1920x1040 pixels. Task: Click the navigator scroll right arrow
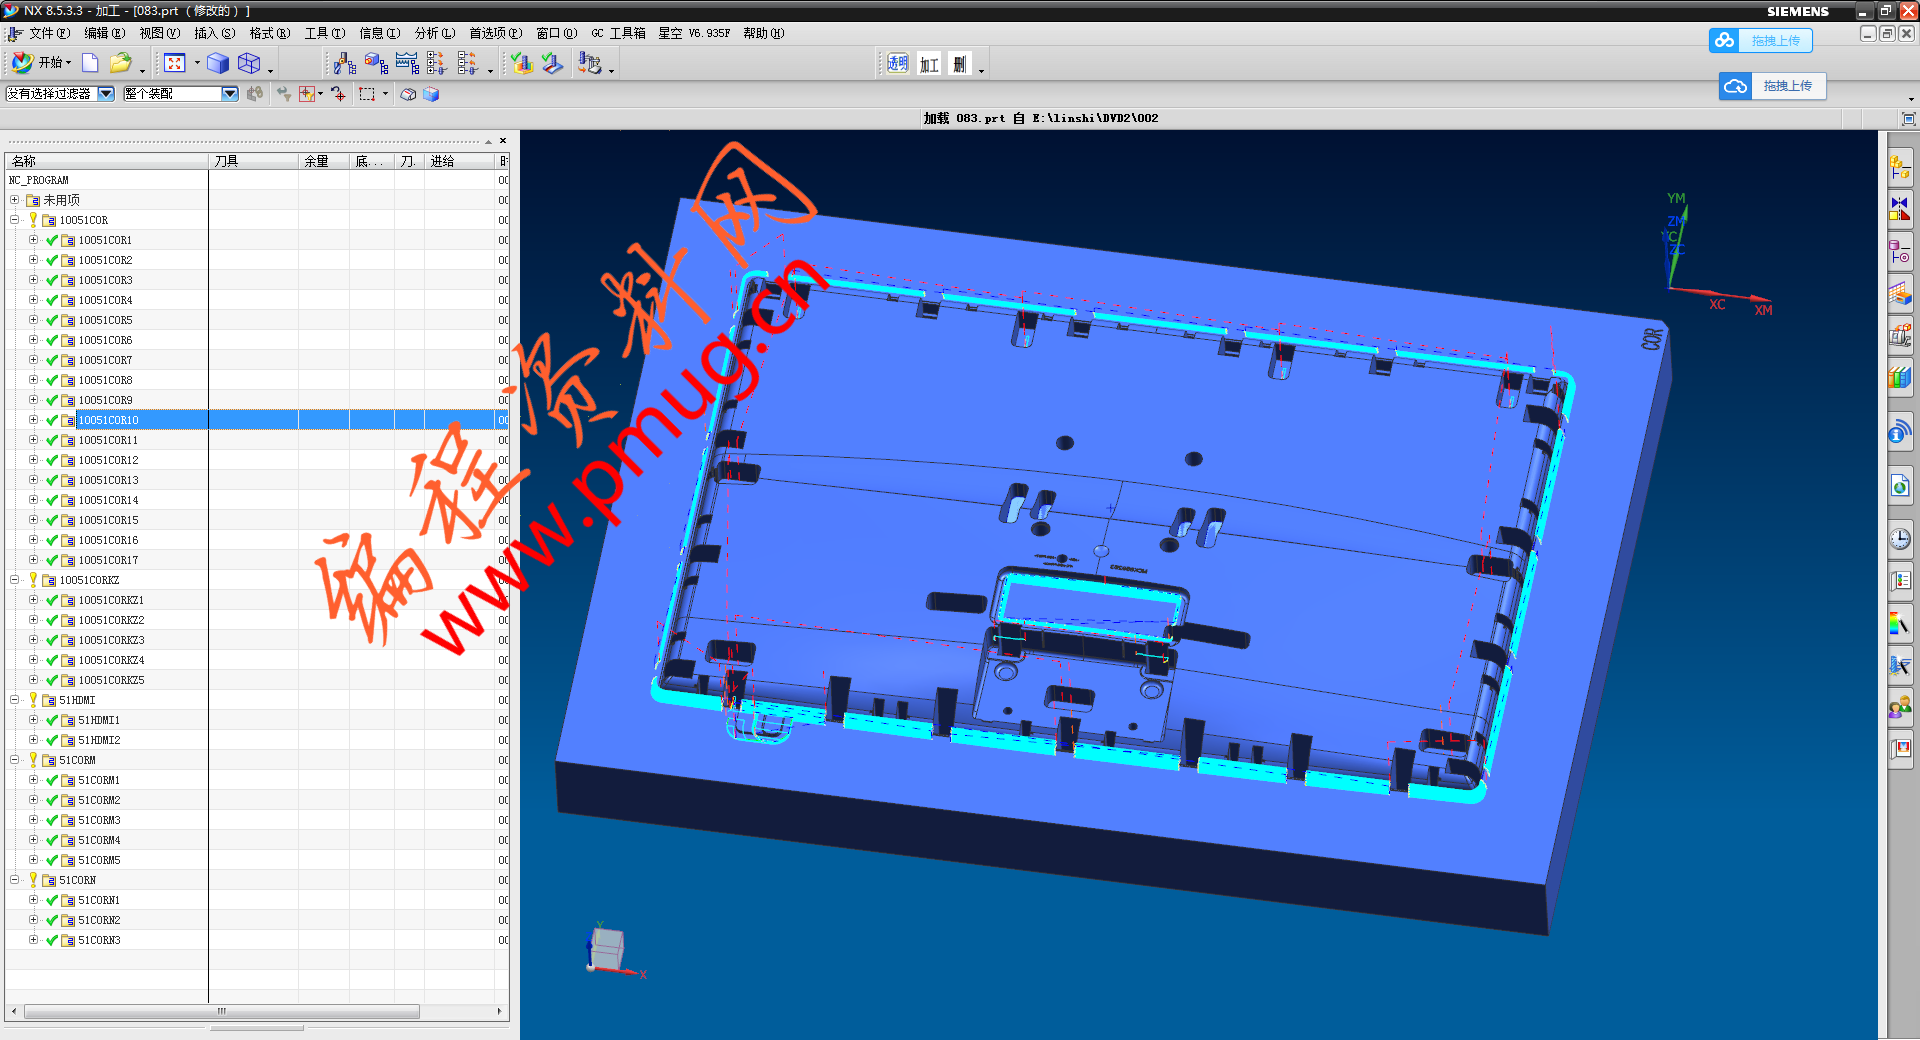[x=499, y=1011]
